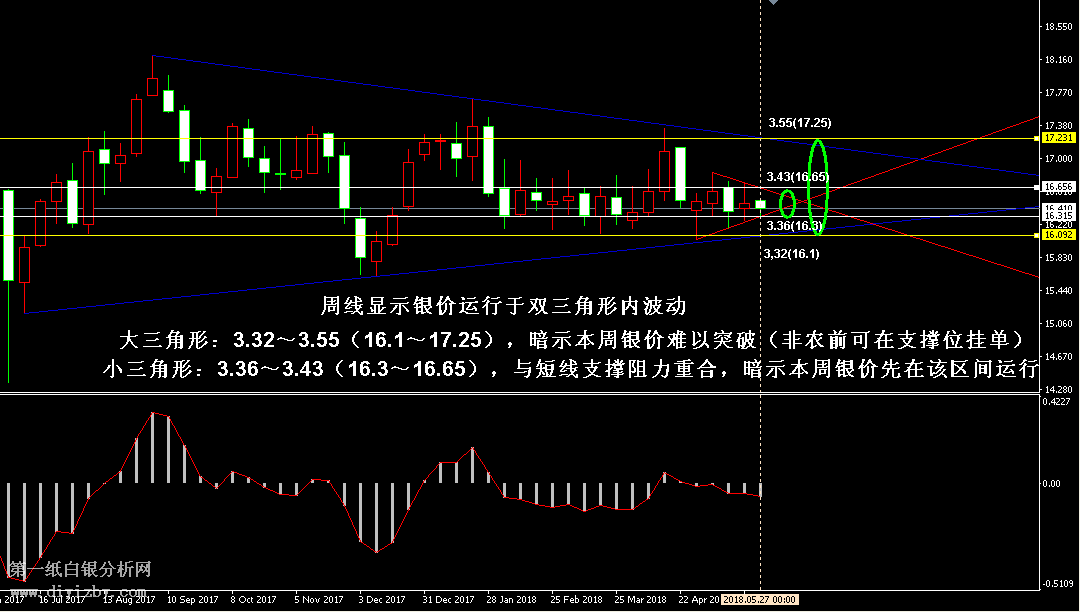Select the 3,32(16.1) text label

coord(791,255)
